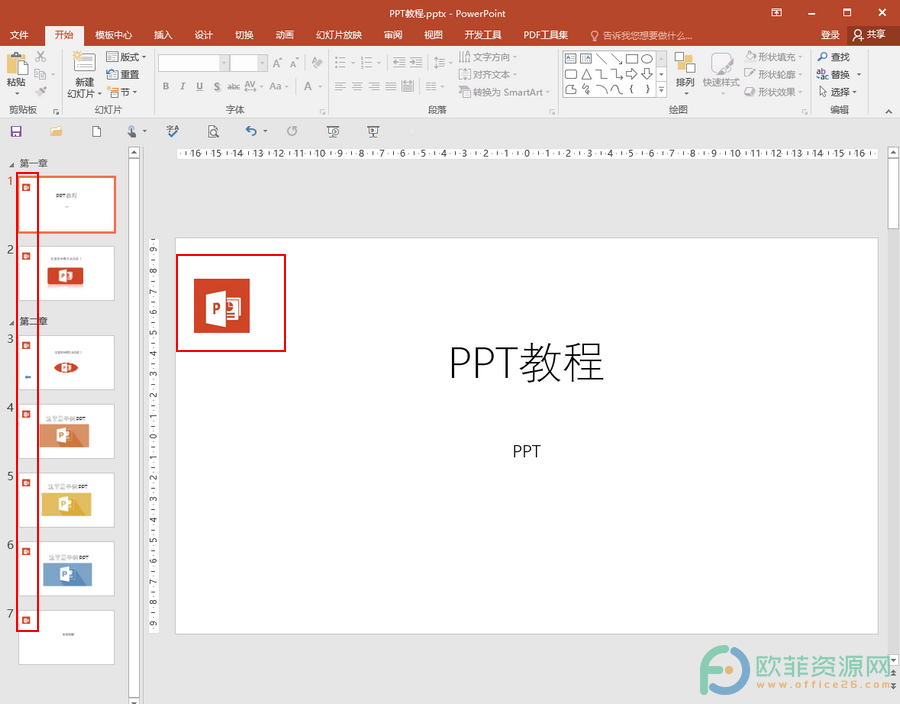Open the Text Direction (文字方向) dropdown
The image size is (900, 704).
[488, 57]
